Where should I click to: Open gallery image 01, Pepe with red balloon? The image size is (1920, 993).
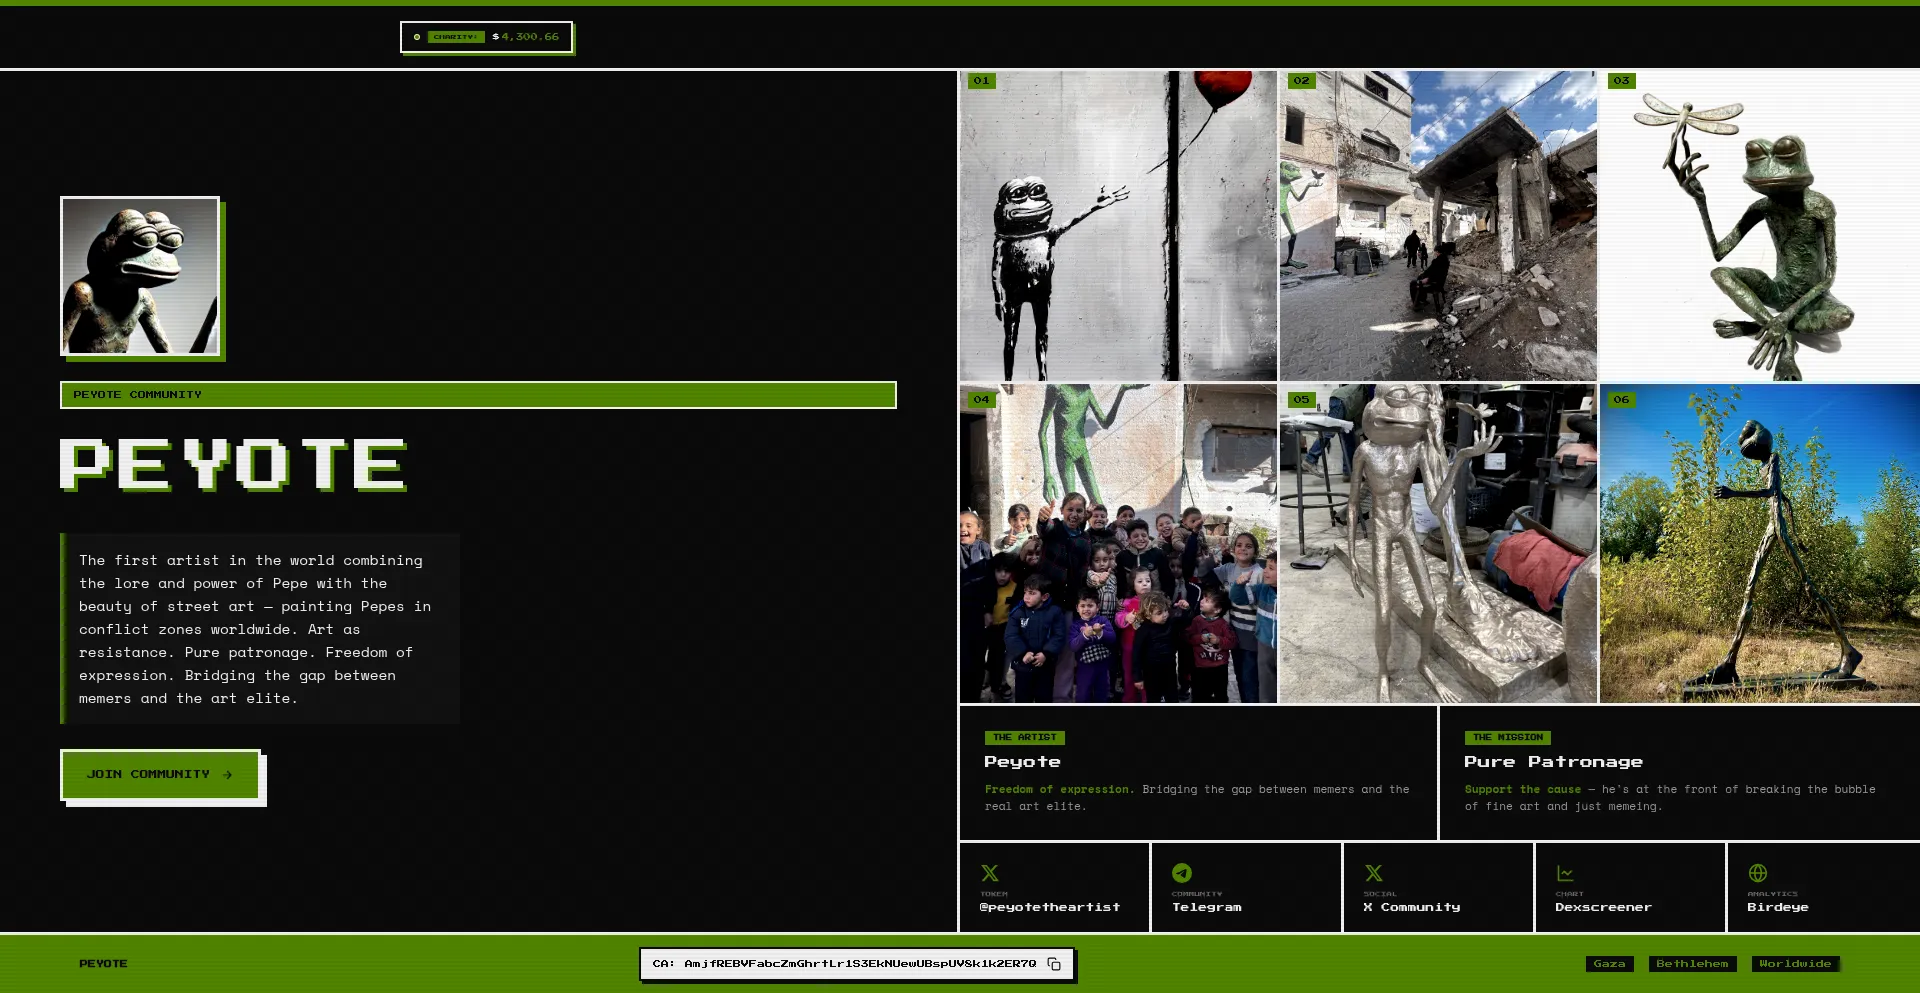click(x=1118, y=226)
